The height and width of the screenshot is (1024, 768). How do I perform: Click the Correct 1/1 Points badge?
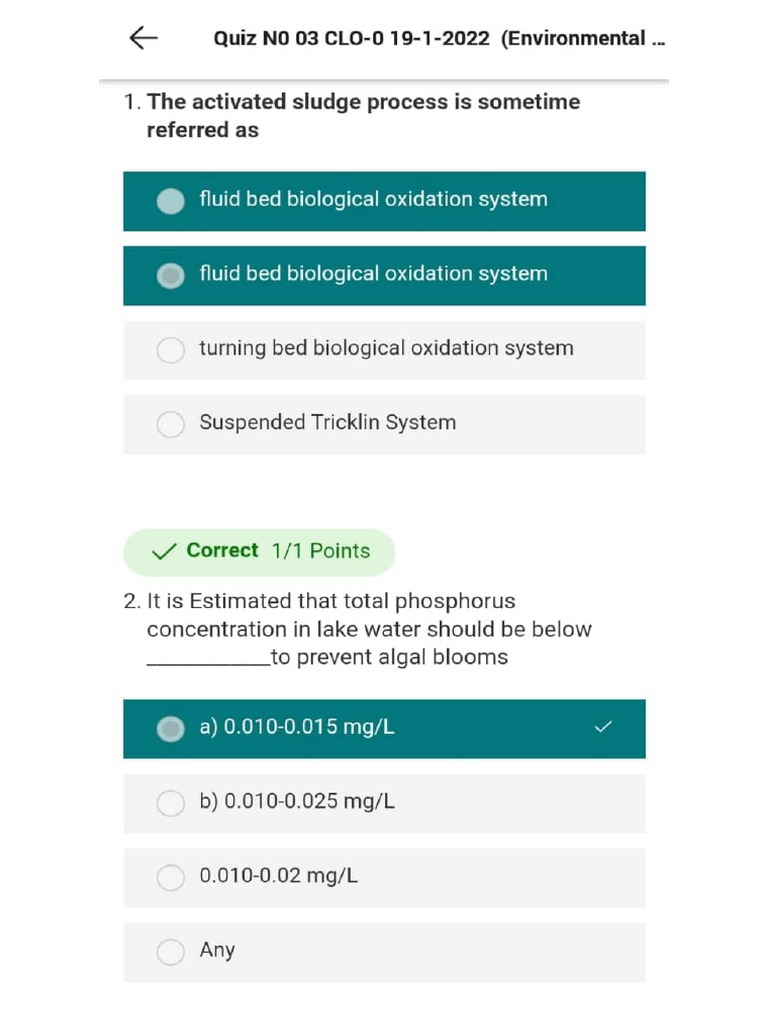pyautogui.click(x=259, y=551)
